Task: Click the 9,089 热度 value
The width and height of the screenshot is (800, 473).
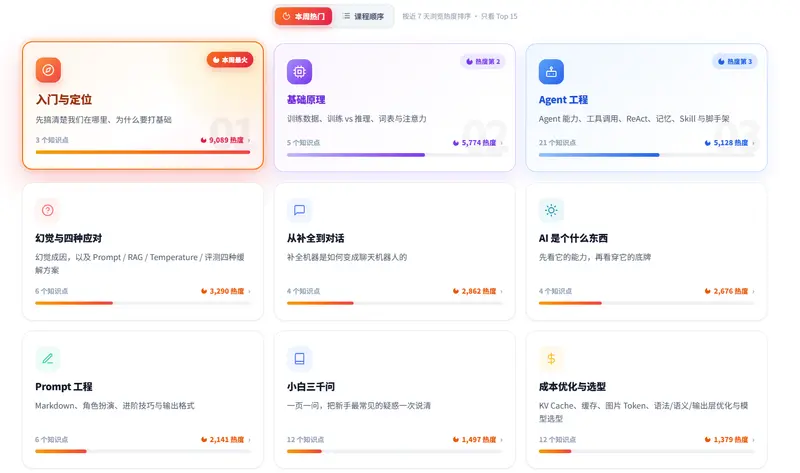Action: click(222, 140)
